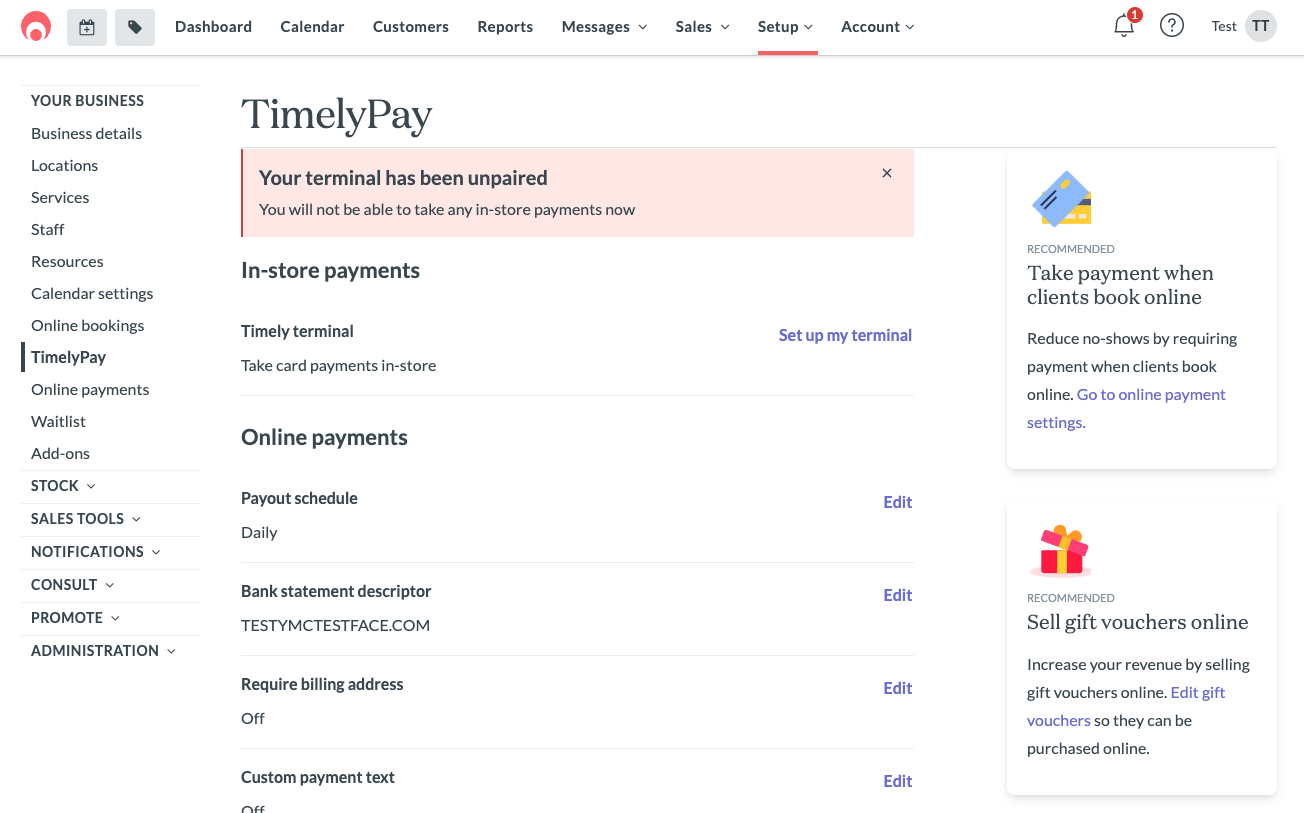Click Set up my terminal link
The image size is (1304, 813).
click(845, 336)
